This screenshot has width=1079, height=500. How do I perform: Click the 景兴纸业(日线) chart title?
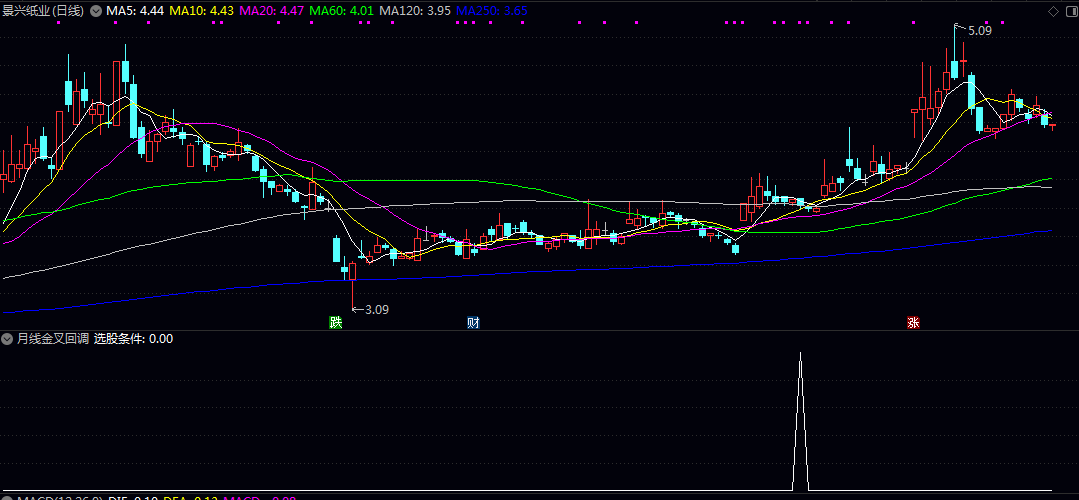click(43, 11)
